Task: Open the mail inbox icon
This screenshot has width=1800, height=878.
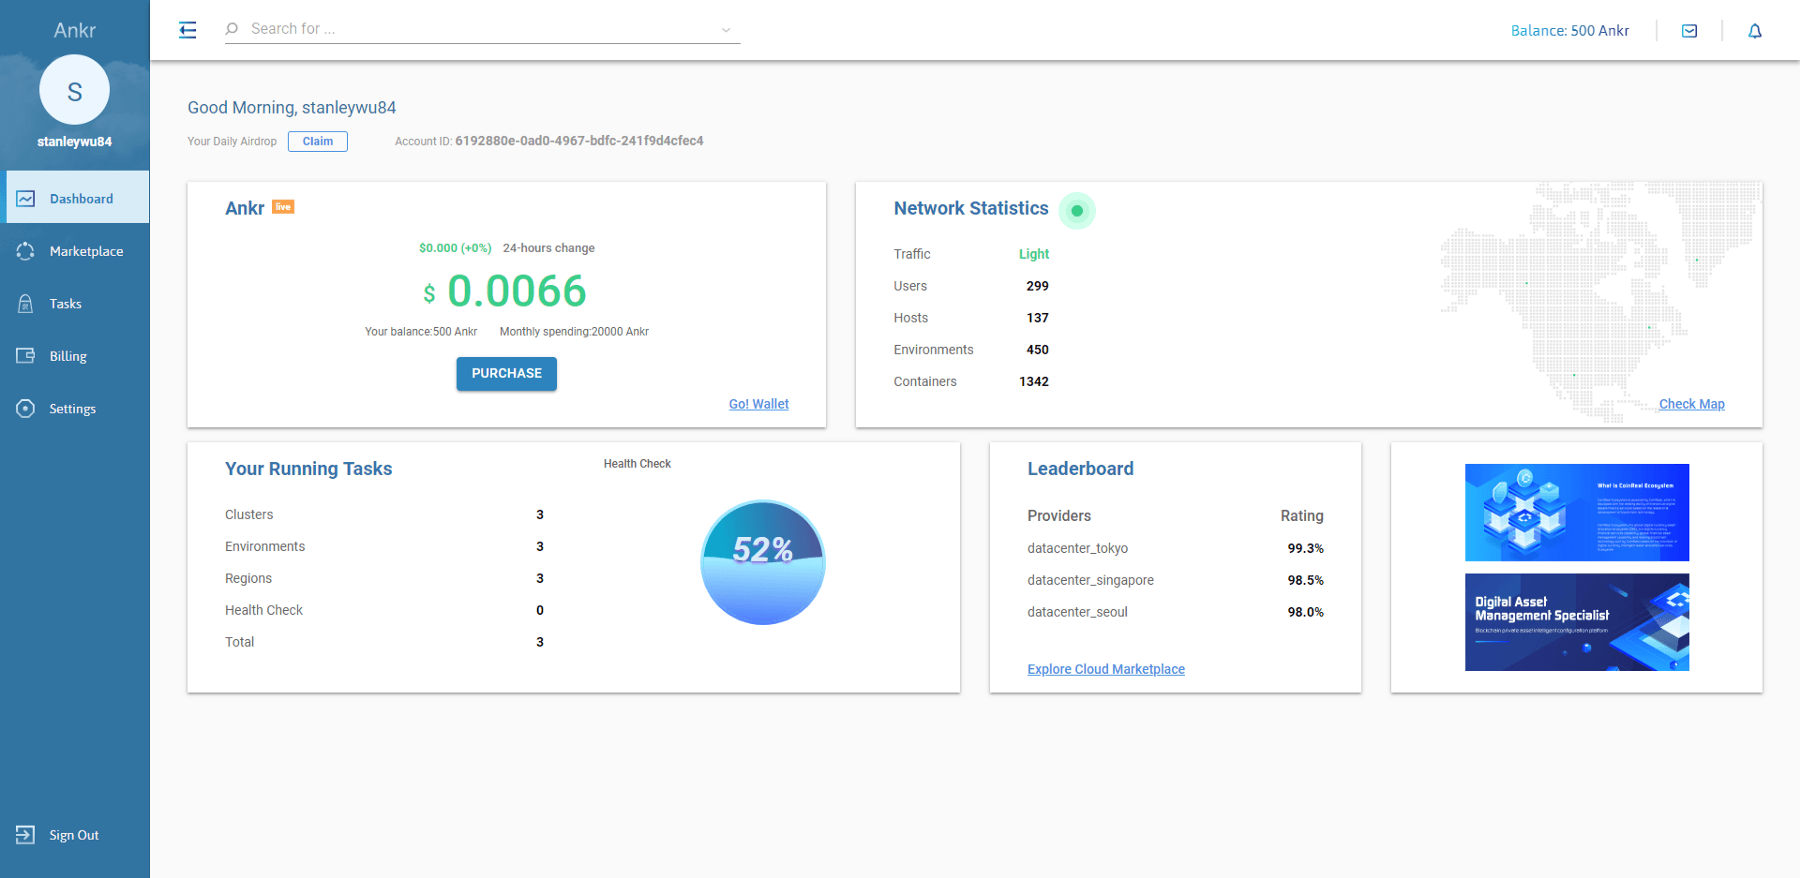Action: 1689,31
